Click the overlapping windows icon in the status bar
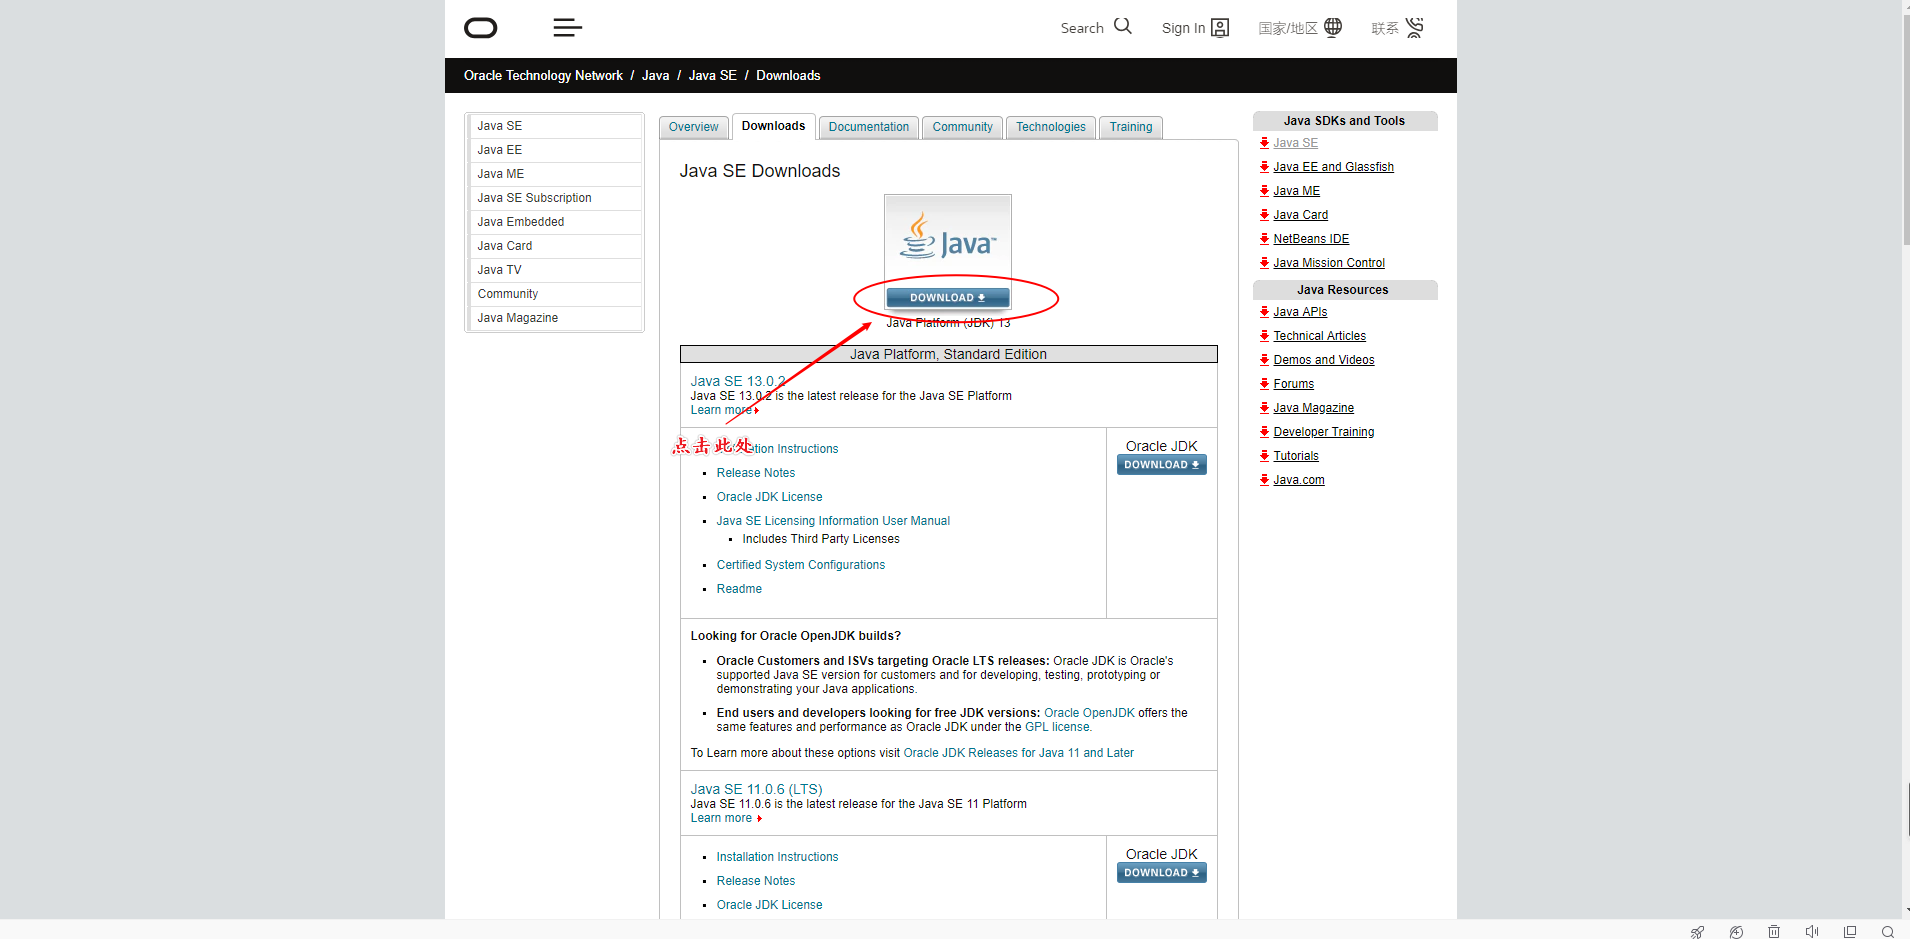 tap(1850, 932)
